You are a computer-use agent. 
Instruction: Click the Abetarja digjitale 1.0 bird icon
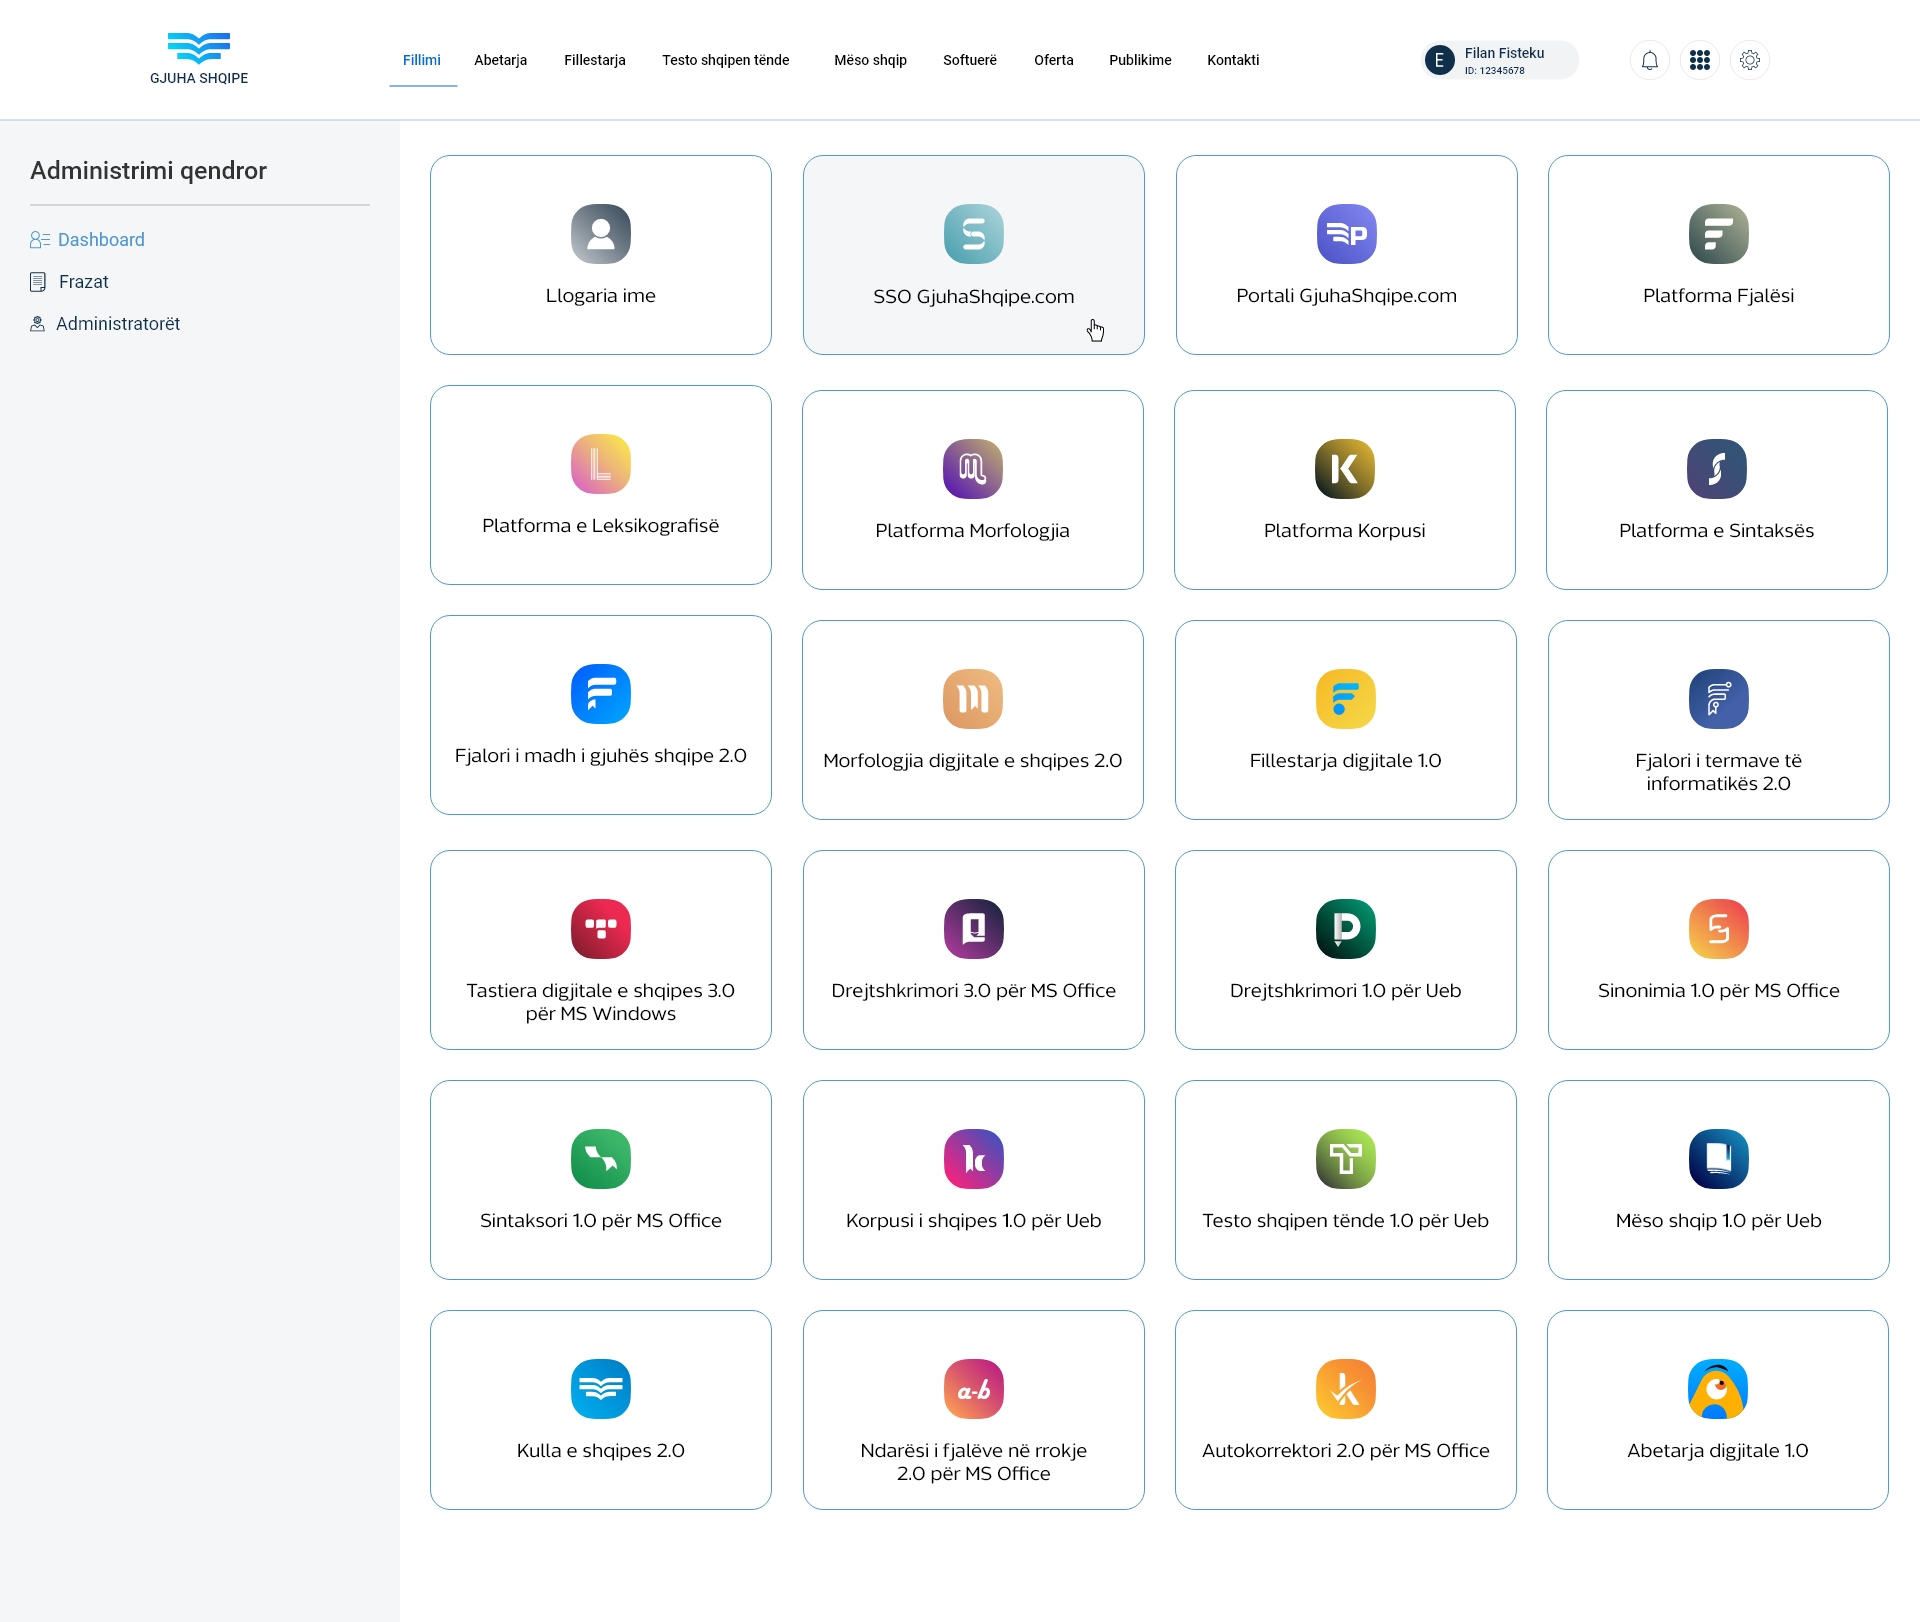click(1717, 1389)
